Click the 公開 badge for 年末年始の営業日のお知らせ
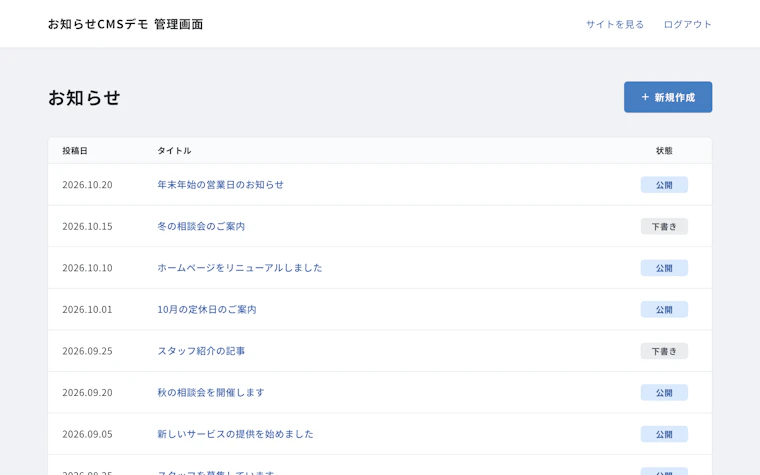This screenshot has height=475, width=760. pos(664,185)
